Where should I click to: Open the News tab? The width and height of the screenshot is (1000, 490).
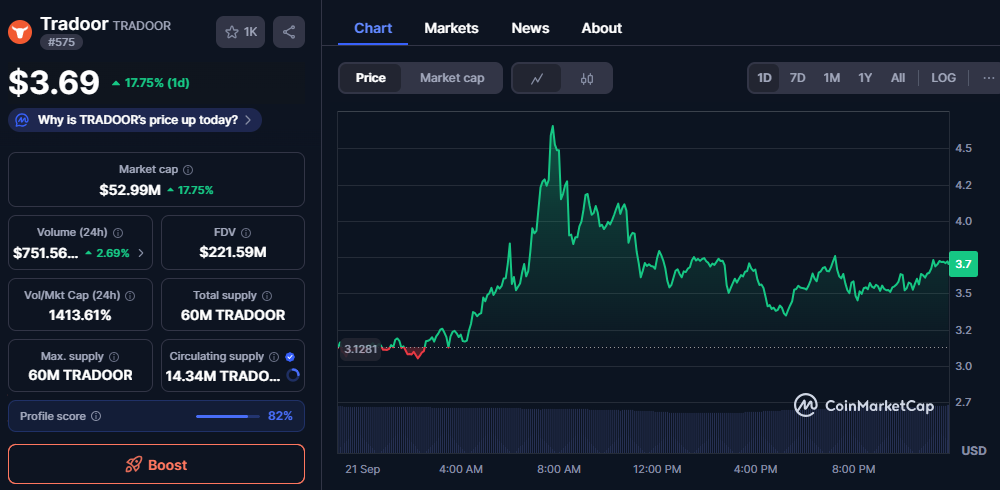pyautogui.click(x=531, y=28)
